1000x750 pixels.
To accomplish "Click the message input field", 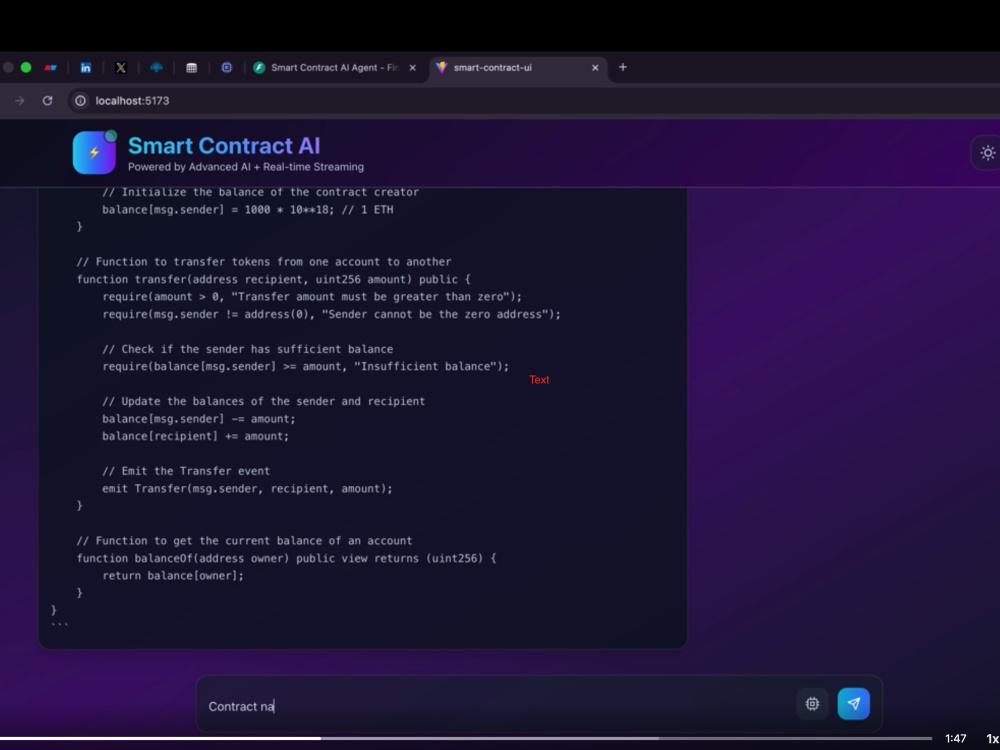I will [x=497, y=705].
